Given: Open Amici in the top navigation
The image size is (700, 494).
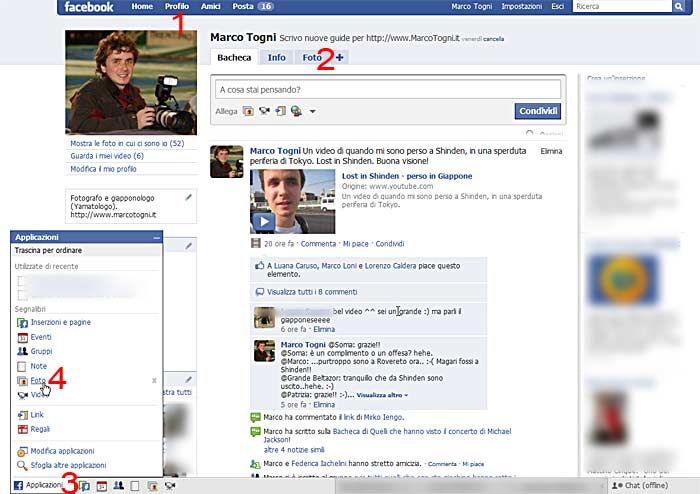Looking at the screenshot, I should click(210, 6).
